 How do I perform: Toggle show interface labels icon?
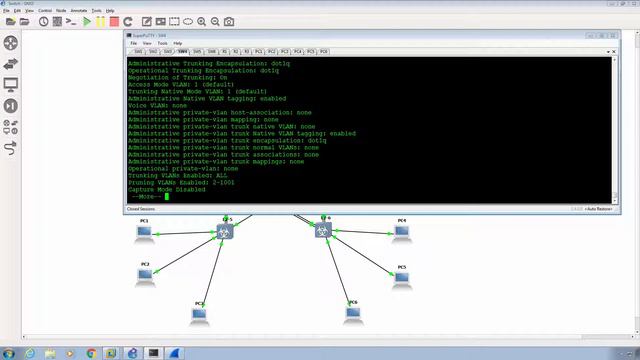pos(57,22)
